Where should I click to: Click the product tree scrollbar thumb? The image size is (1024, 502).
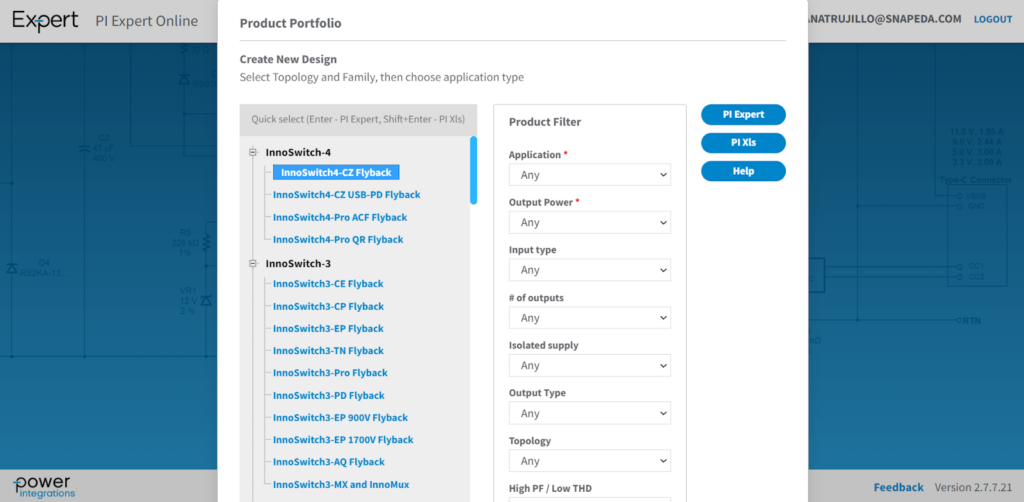[473, 170]
